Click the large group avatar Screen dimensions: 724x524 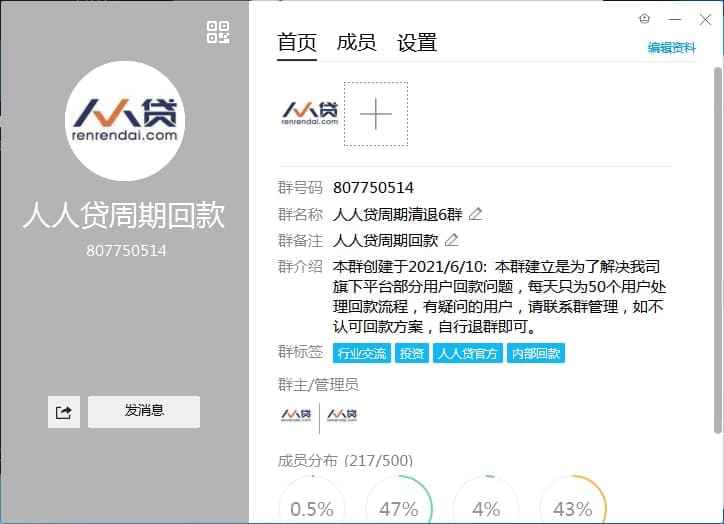125,121
